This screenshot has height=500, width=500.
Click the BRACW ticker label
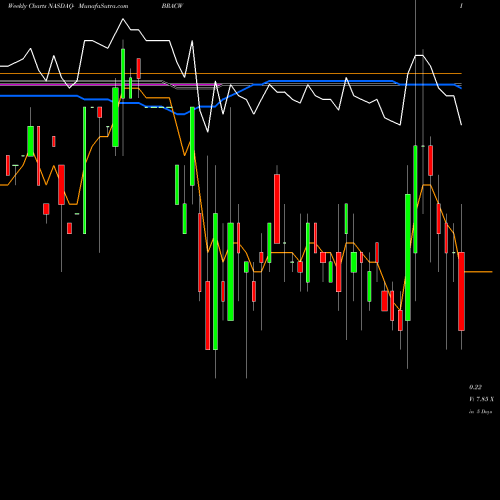pyautogui.click(x=172, y=6)
